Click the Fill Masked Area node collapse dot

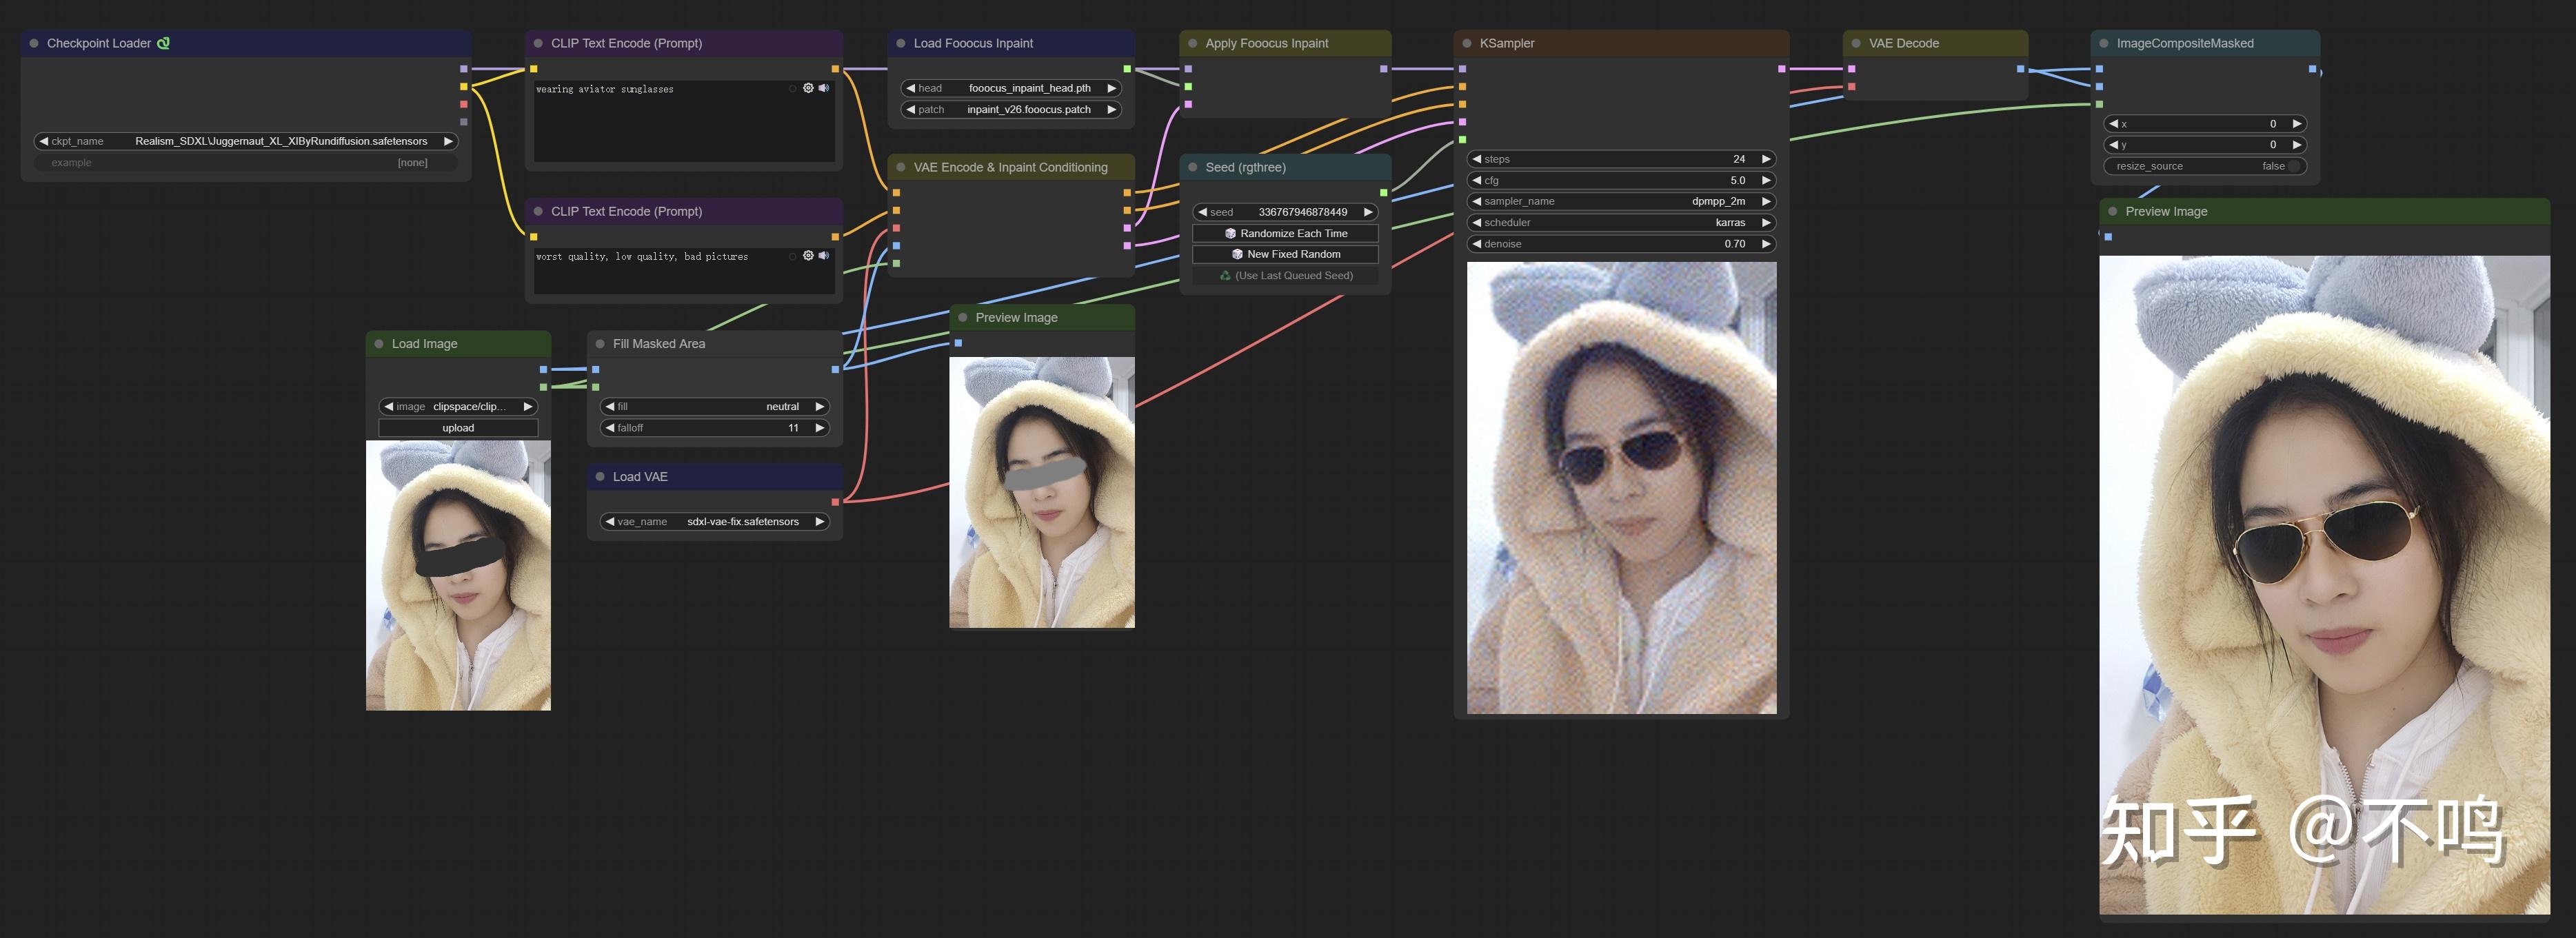tap(600, 344)
